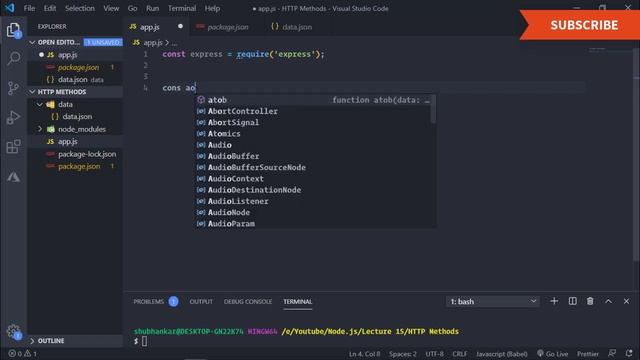Open the Search view in activity bar
640x360 pixels.
coord(13,58)
